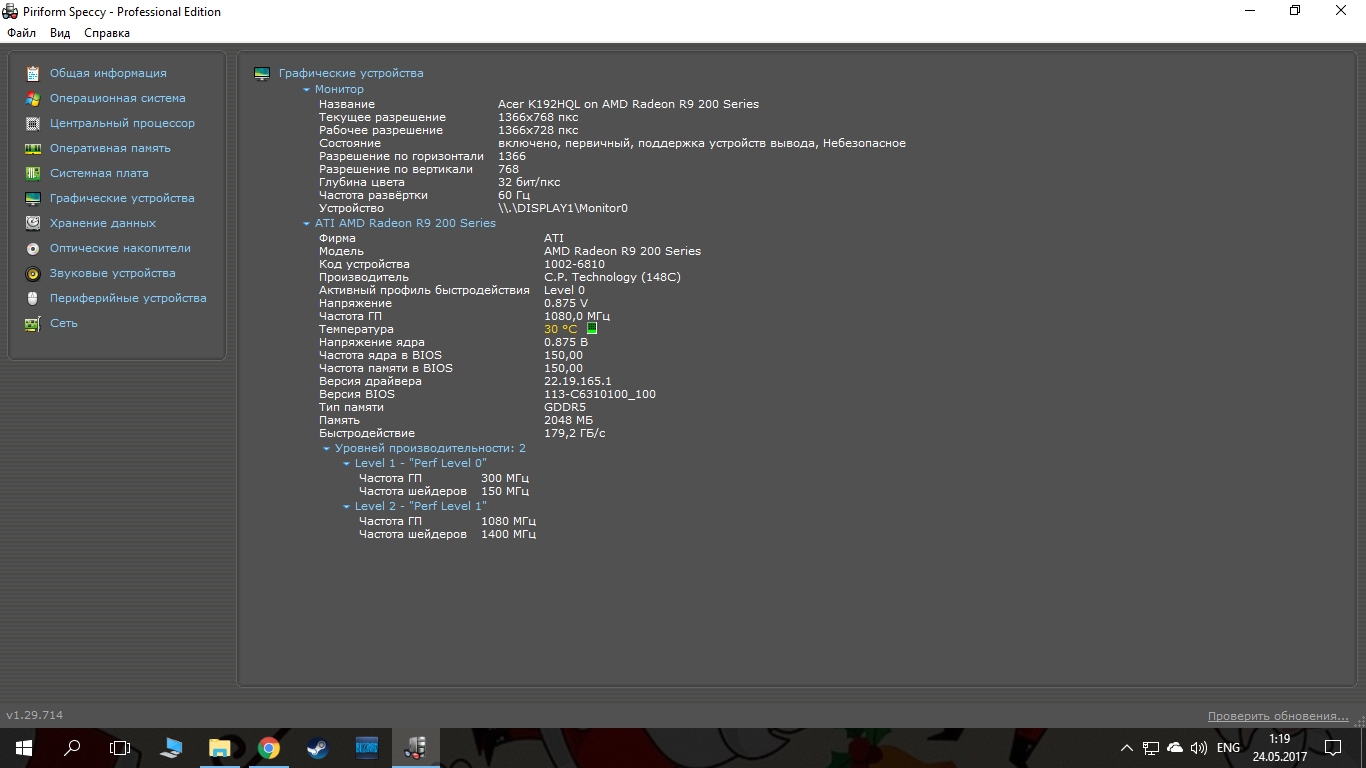Viewport: 1366px width, 768px height.
Task: Open the network tray icon
Action: pyautogui.click(x=1151, y=748)
